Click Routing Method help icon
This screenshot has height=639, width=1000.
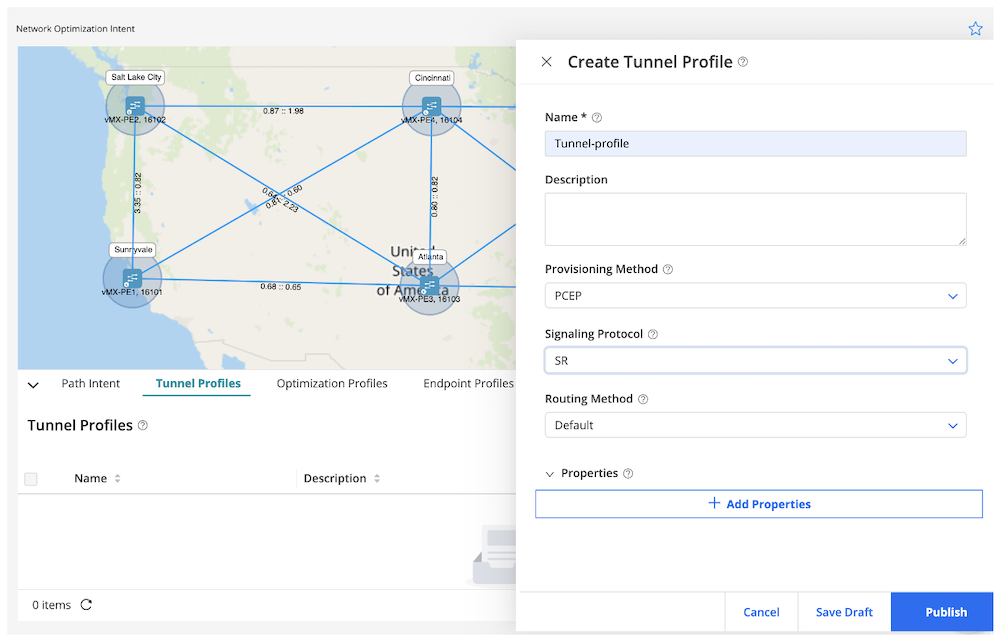643,399
